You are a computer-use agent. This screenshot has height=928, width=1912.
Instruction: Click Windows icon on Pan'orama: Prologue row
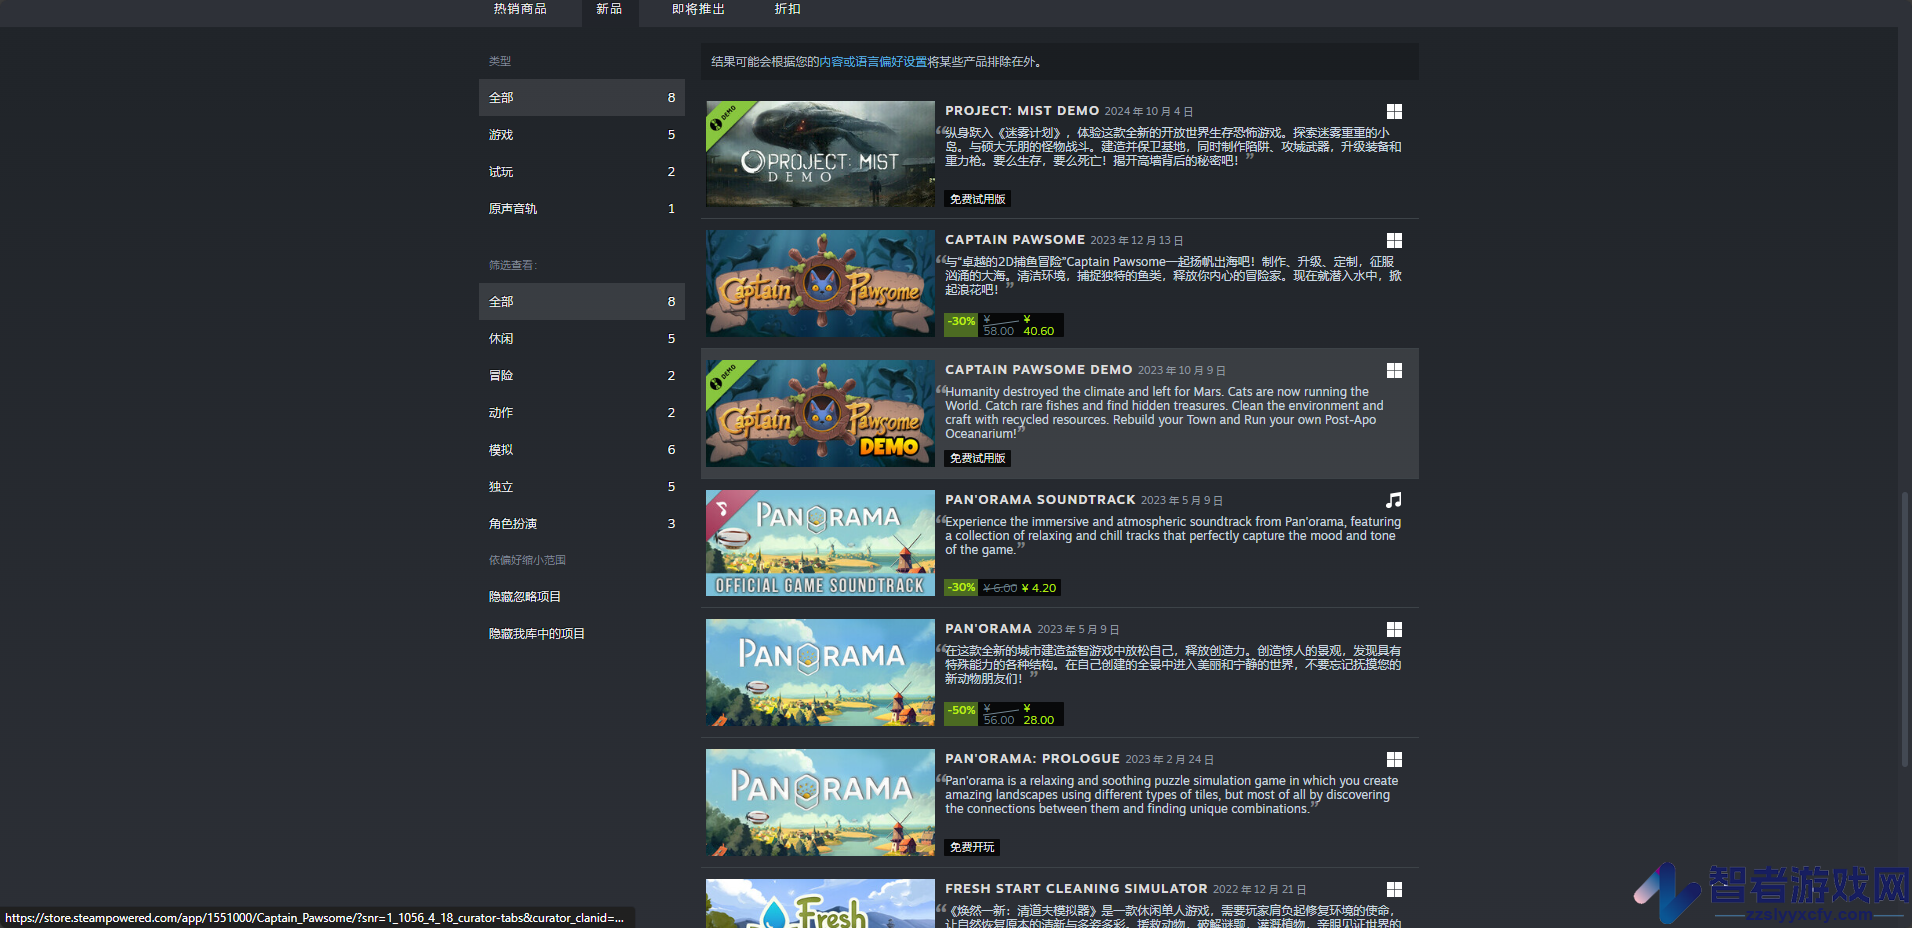(1394, 759)
